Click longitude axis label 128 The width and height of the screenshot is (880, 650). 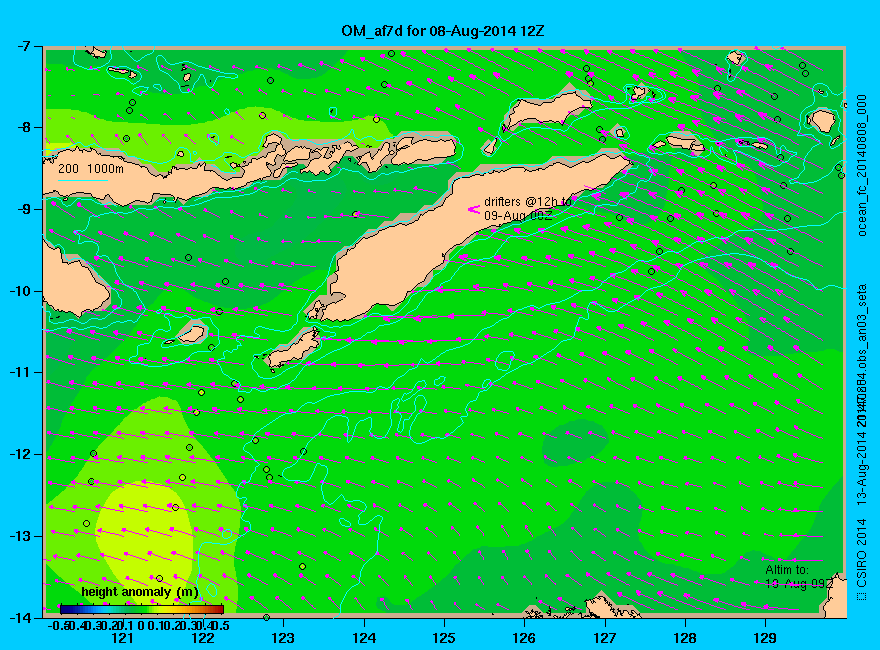tap(685, 638)
